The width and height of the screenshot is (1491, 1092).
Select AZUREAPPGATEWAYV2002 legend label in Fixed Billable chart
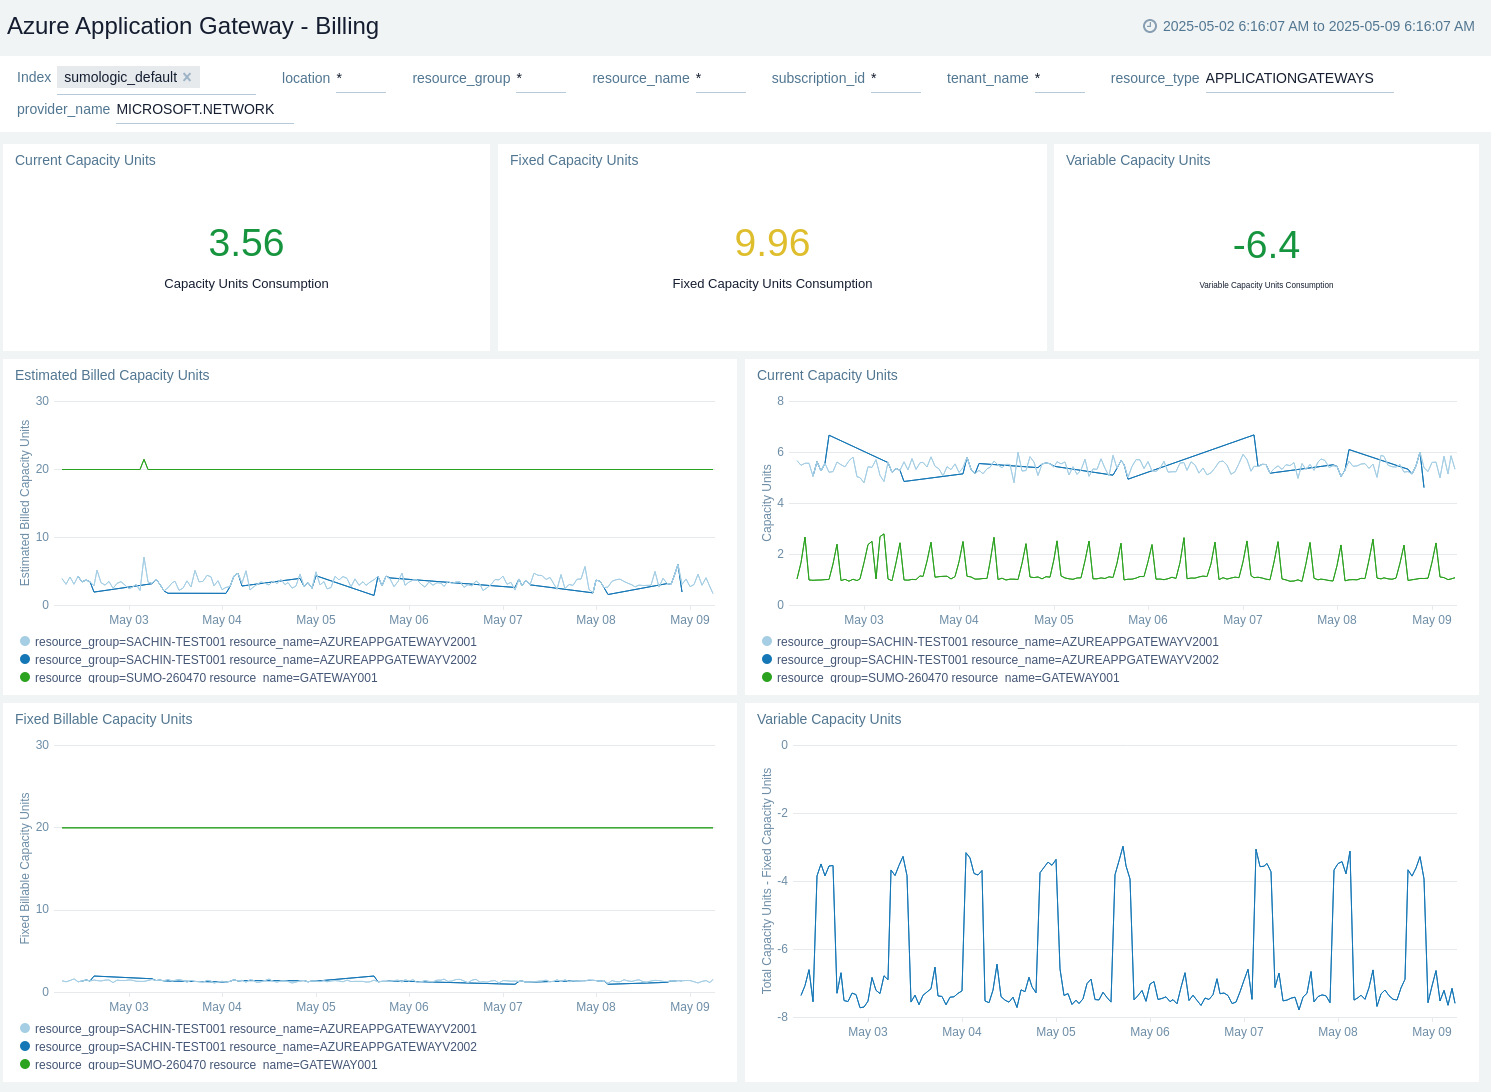pos(256,1047)
